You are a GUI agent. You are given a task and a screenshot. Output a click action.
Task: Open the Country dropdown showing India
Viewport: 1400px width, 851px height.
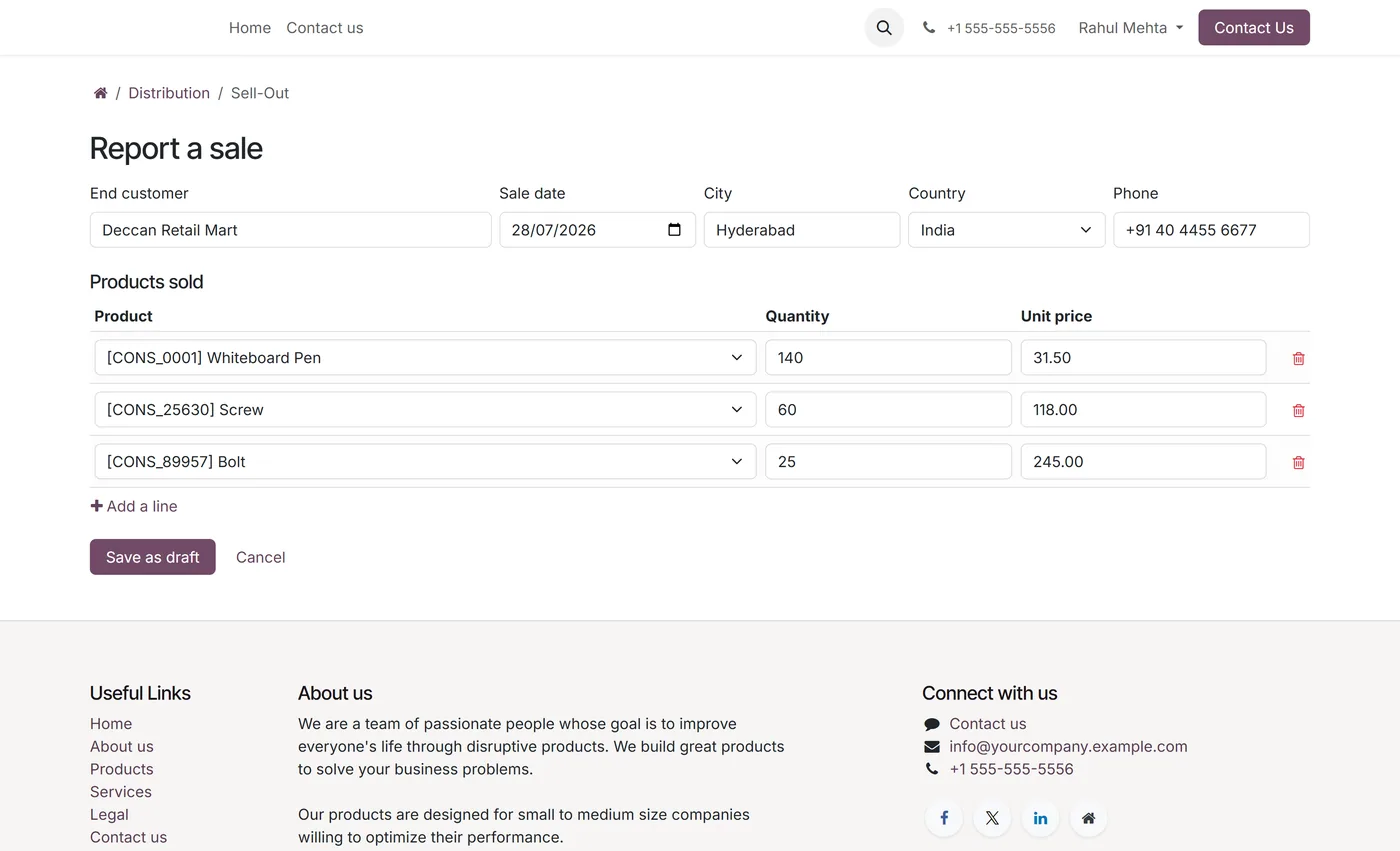pyautogui.click(x=1006, y=230)
